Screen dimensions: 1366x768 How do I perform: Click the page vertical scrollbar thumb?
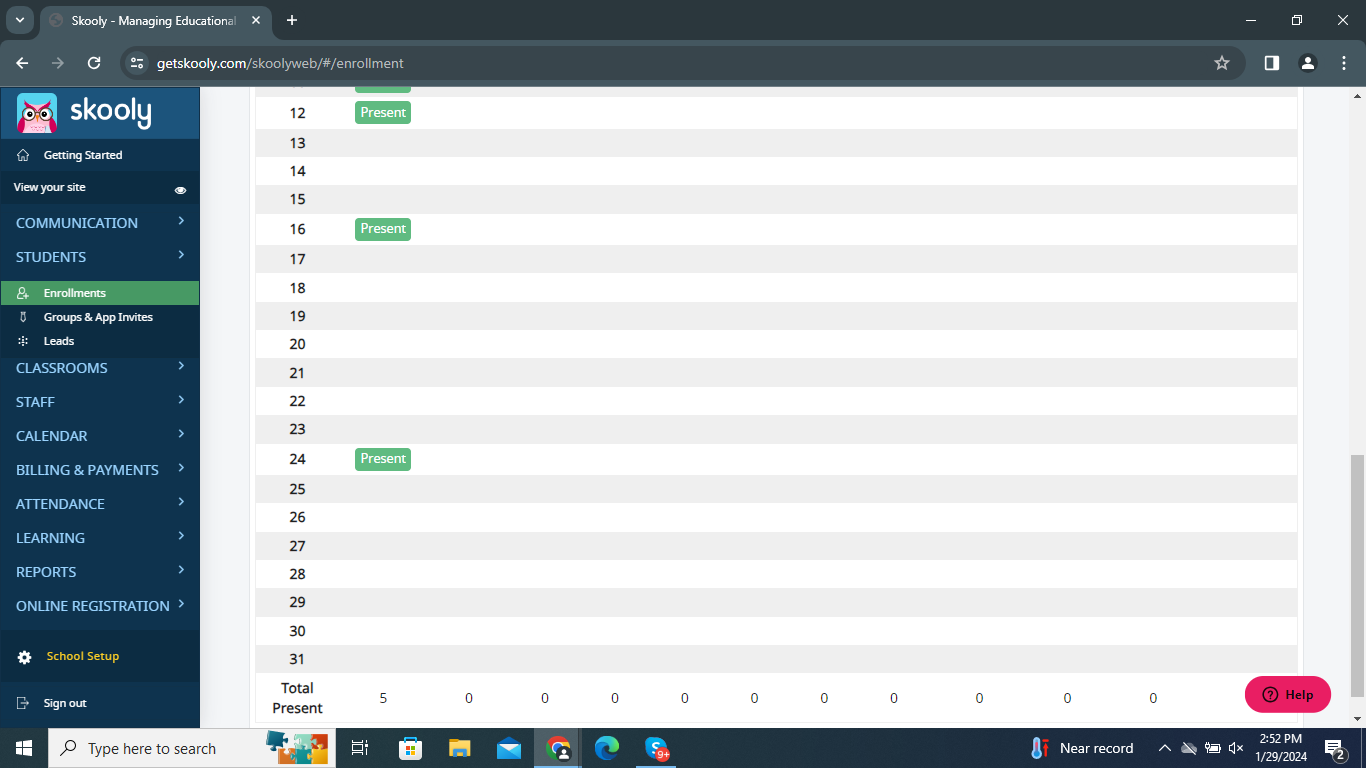click(x=1357, y=575)
